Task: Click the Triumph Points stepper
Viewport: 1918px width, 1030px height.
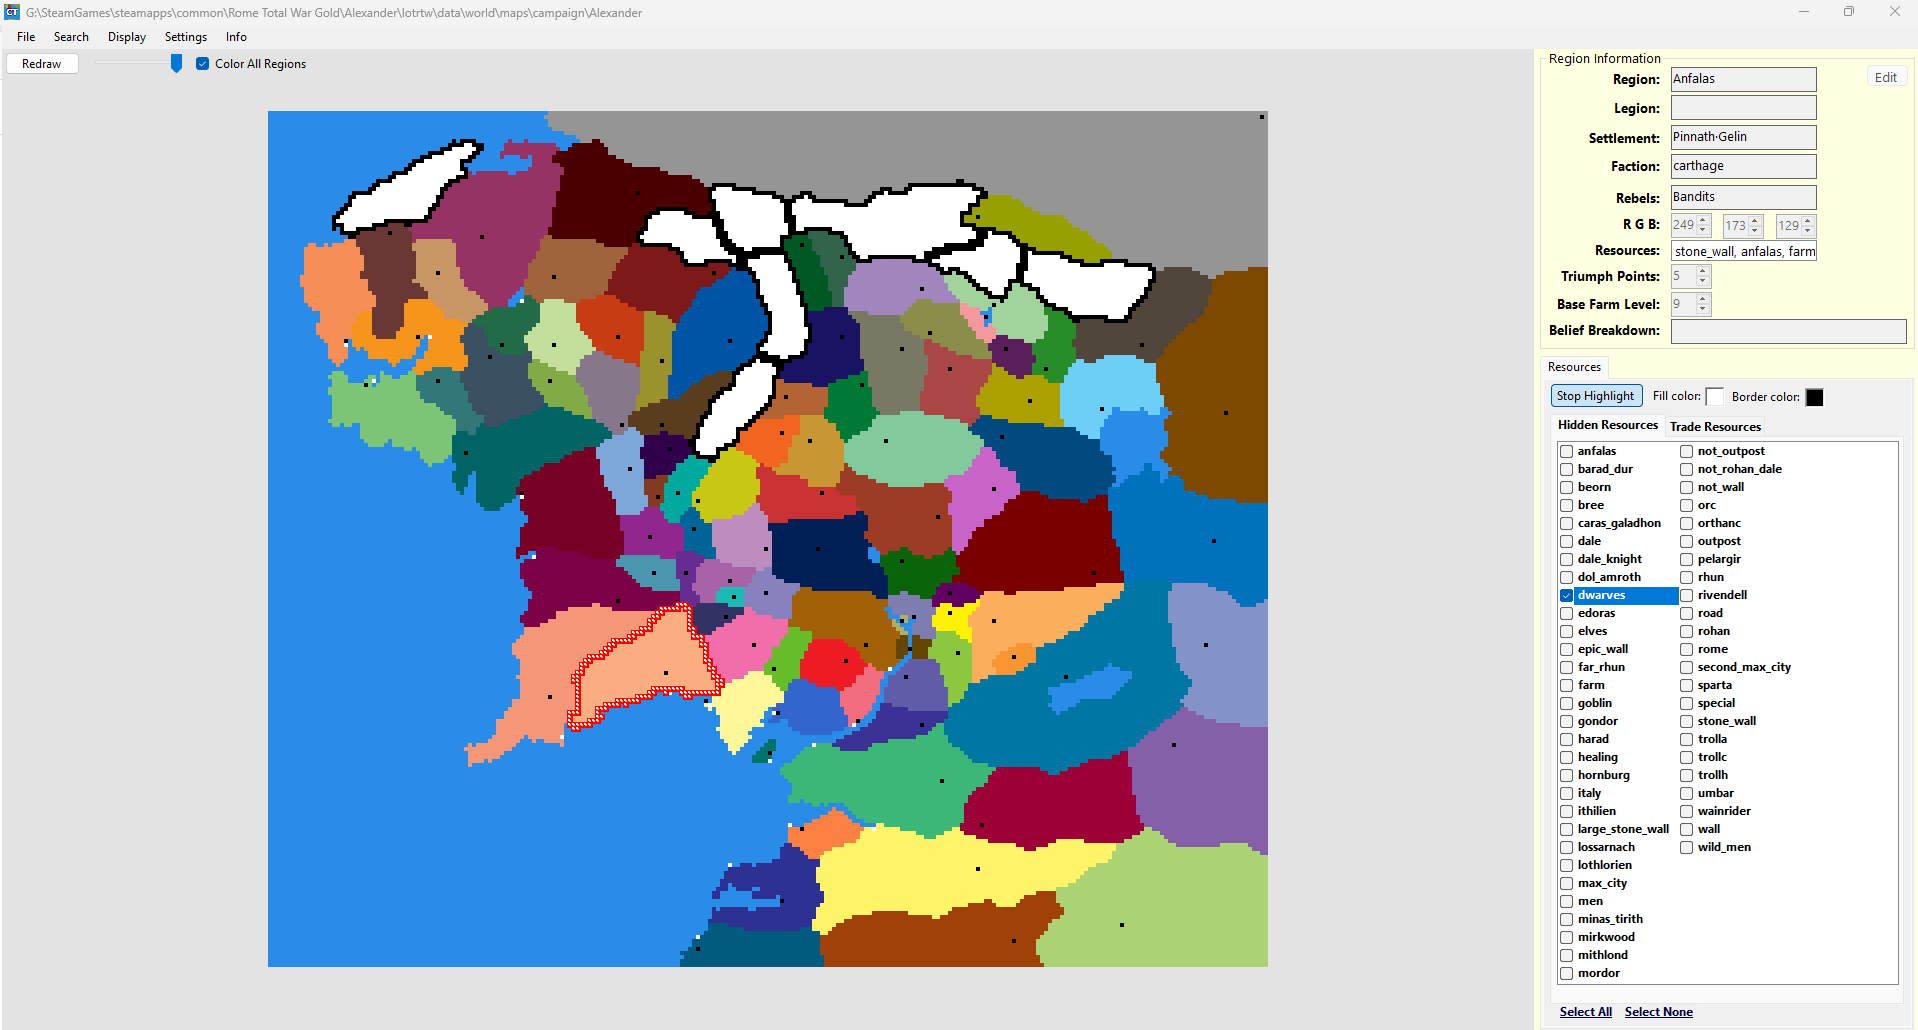Action: [x=1691, y=276]
